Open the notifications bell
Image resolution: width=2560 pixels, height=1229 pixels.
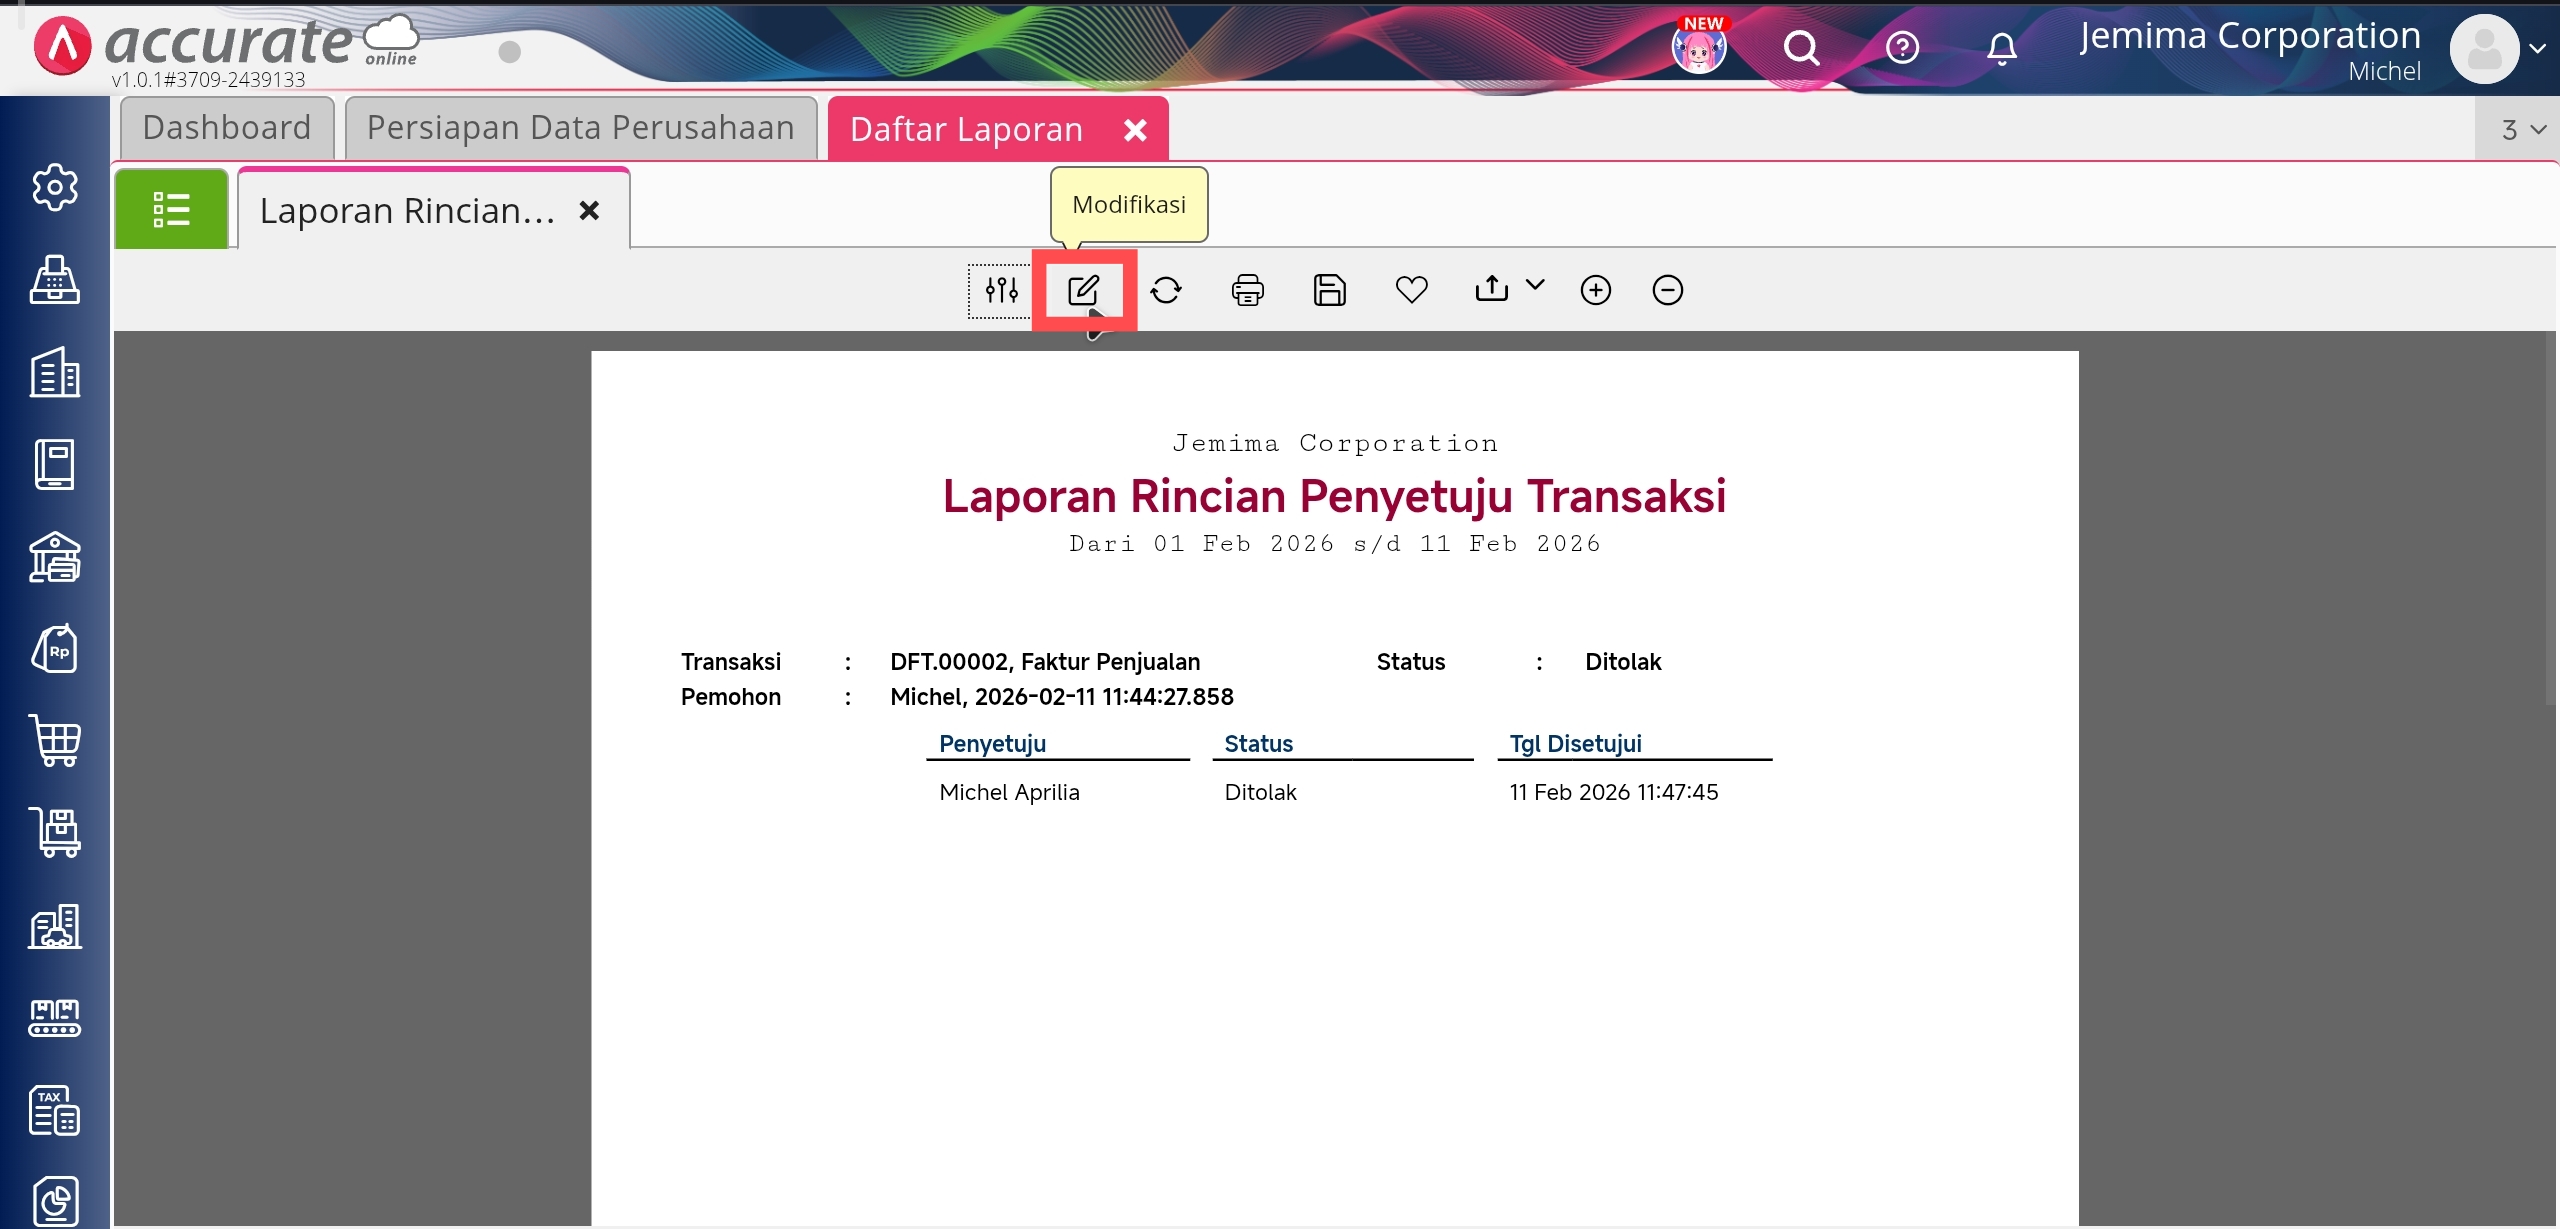[x=2001, y=48]
